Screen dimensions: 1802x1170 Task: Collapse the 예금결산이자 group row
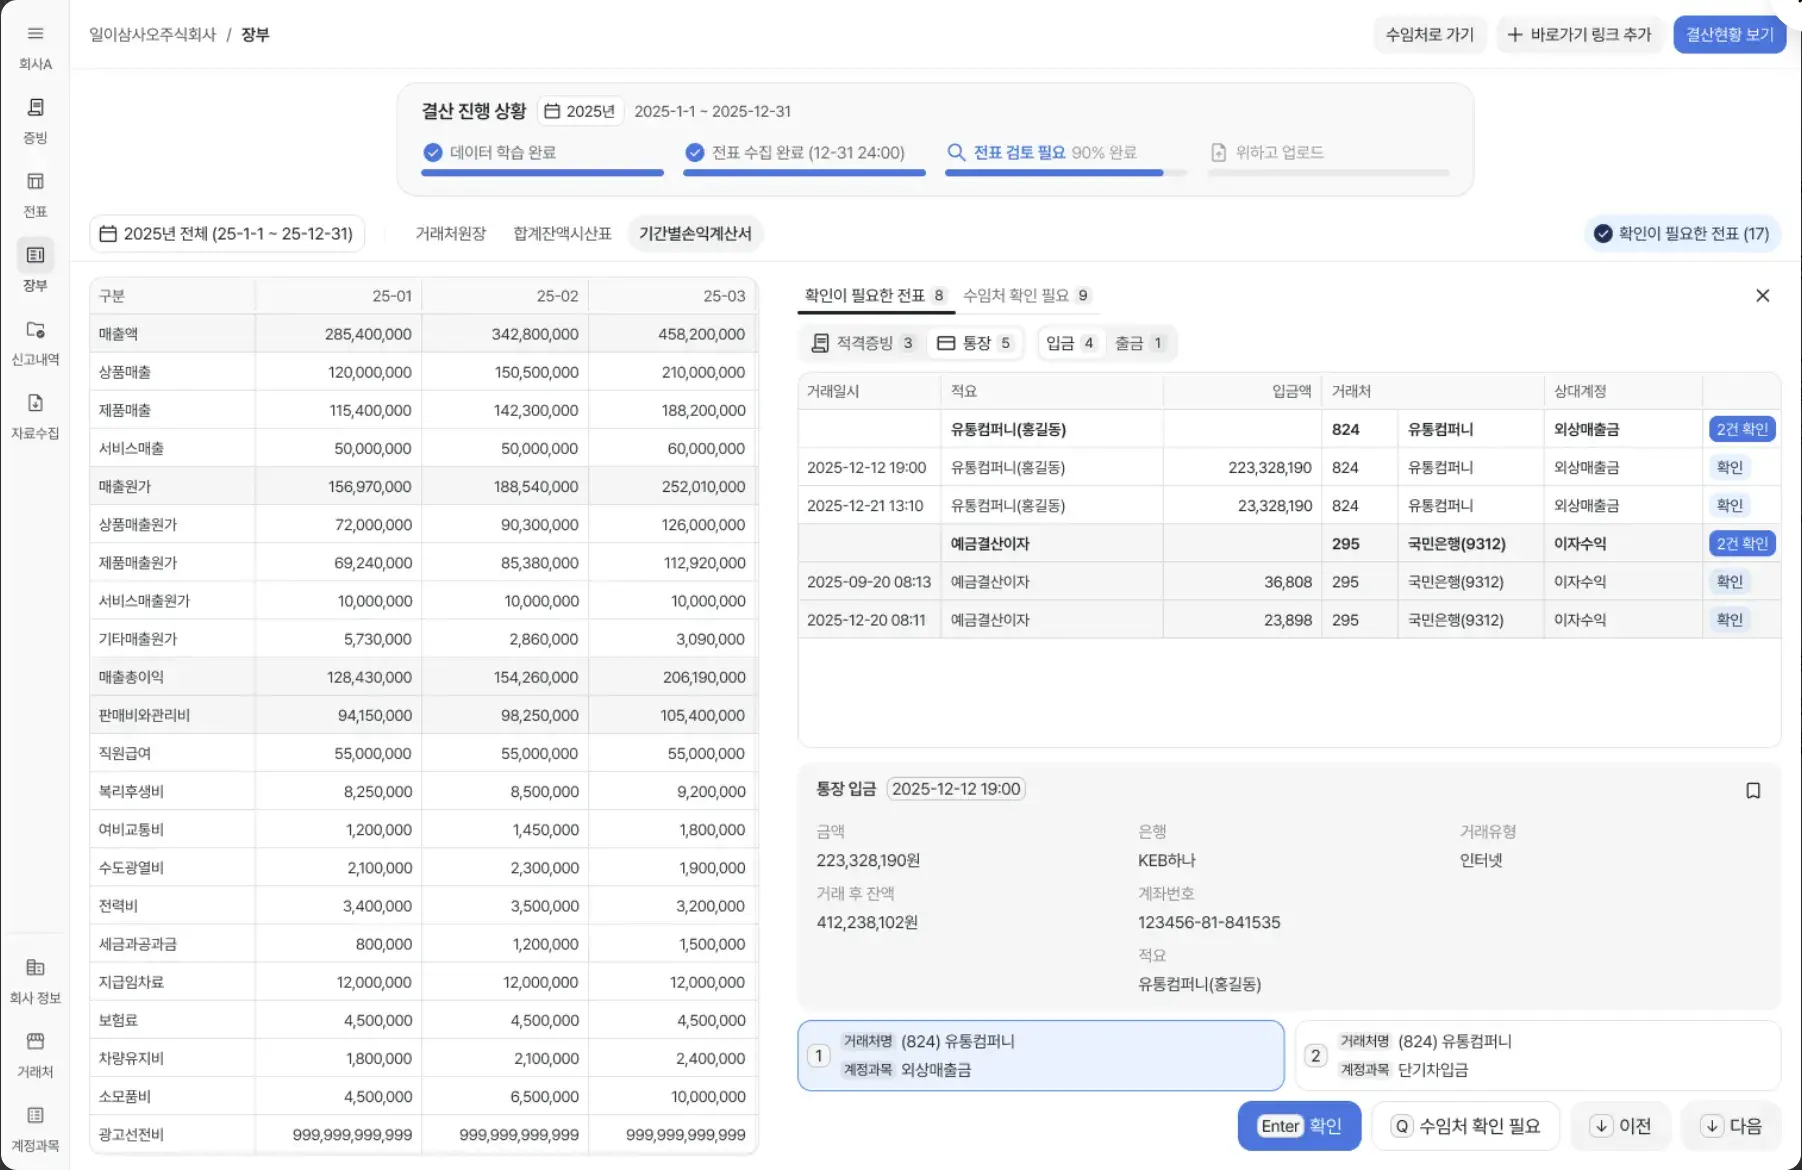pos(989,544)
